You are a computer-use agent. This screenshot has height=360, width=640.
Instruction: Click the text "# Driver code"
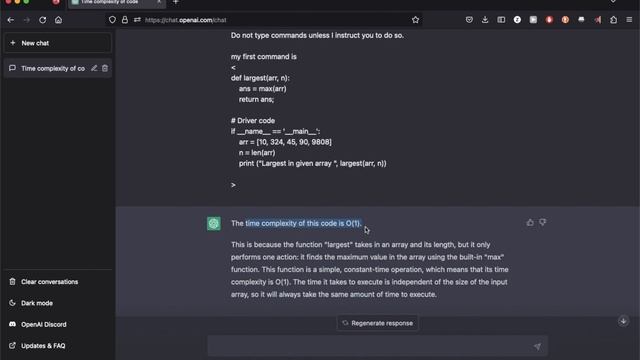(253, 121)
